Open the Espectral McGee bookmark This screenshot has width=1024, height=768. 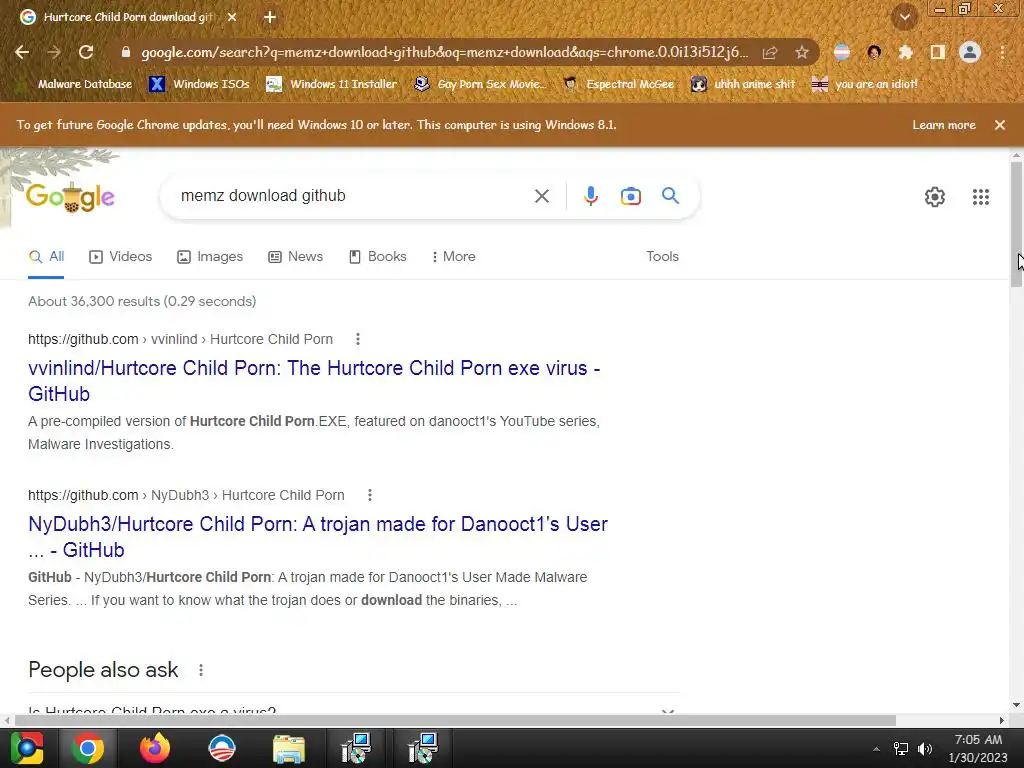618,84
